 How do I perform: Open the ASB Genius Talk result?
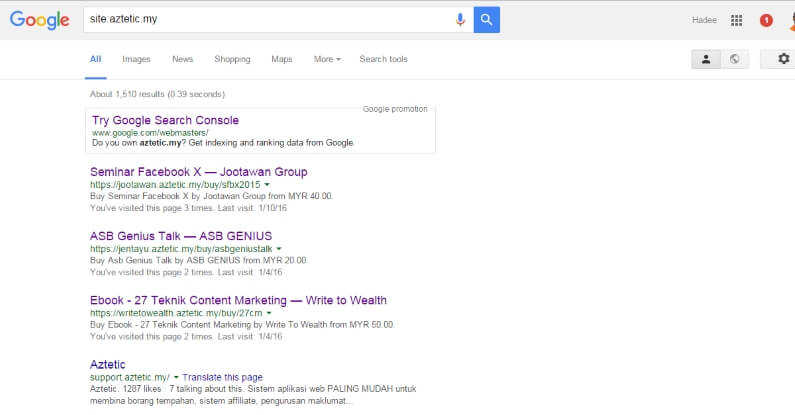[181, 236]
